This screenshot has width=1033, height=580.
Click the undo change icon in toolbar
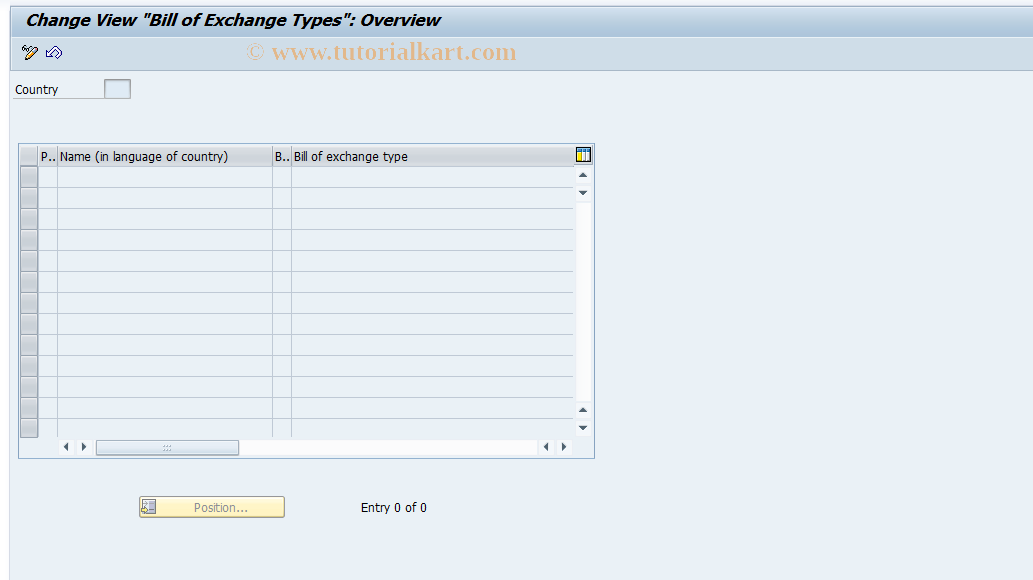click(54, 52)
